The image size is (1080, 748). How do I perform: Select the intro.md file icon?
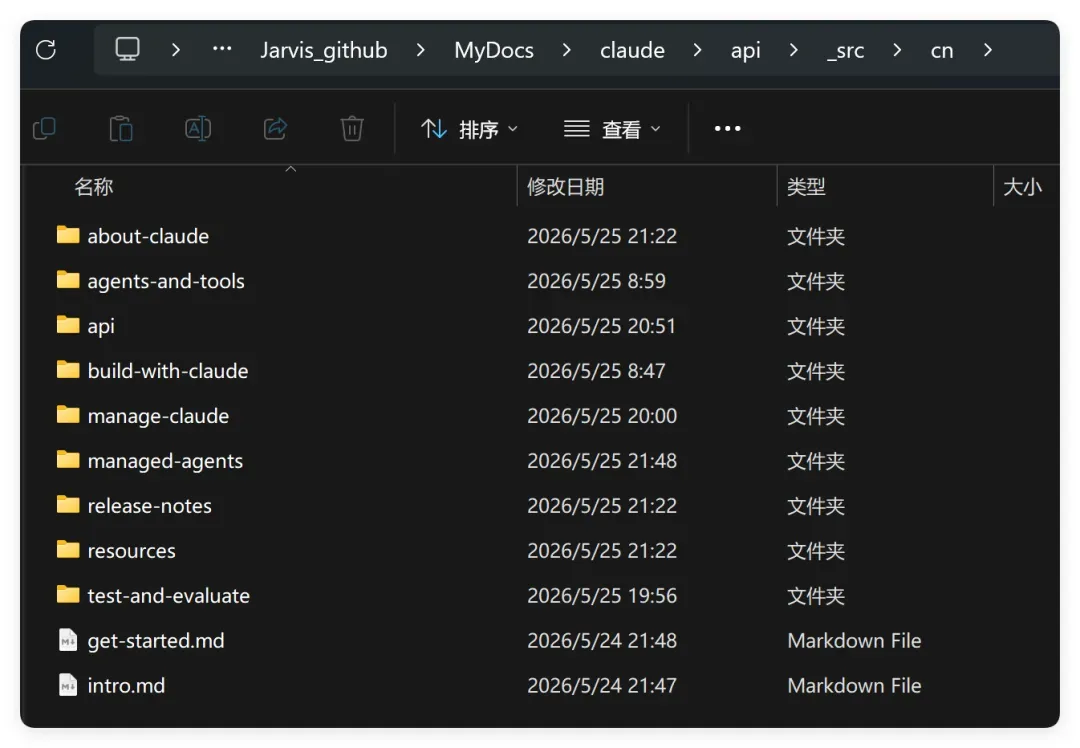coord(68,685)
